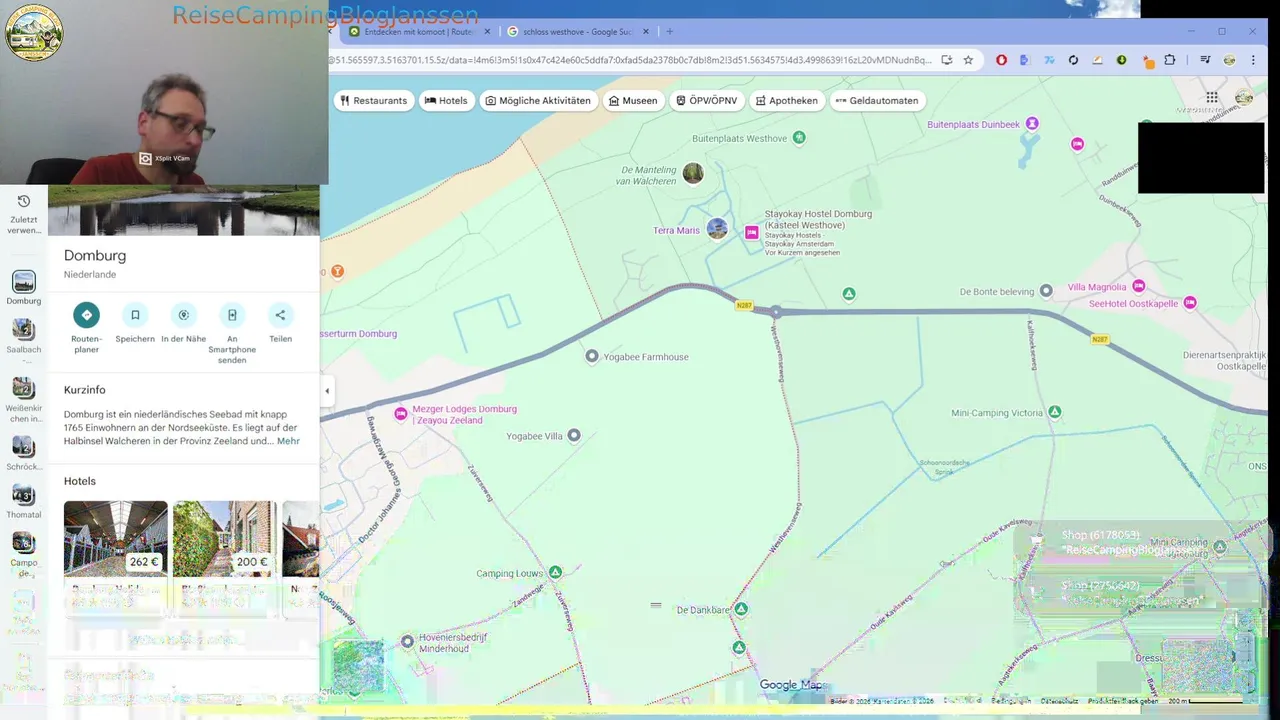Image resolution: width=1280 pixels, height=720 pixels.
Task: Click Hoveniersbedrijf Minderhoud marker
Action: [x=407, y=641]
